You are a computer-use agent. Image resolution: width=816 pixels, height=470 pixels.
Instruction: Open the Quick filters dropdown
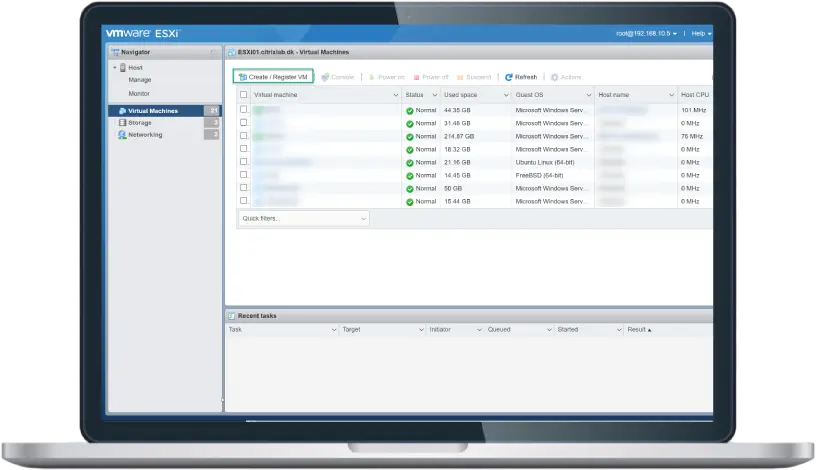click(304, 219)
